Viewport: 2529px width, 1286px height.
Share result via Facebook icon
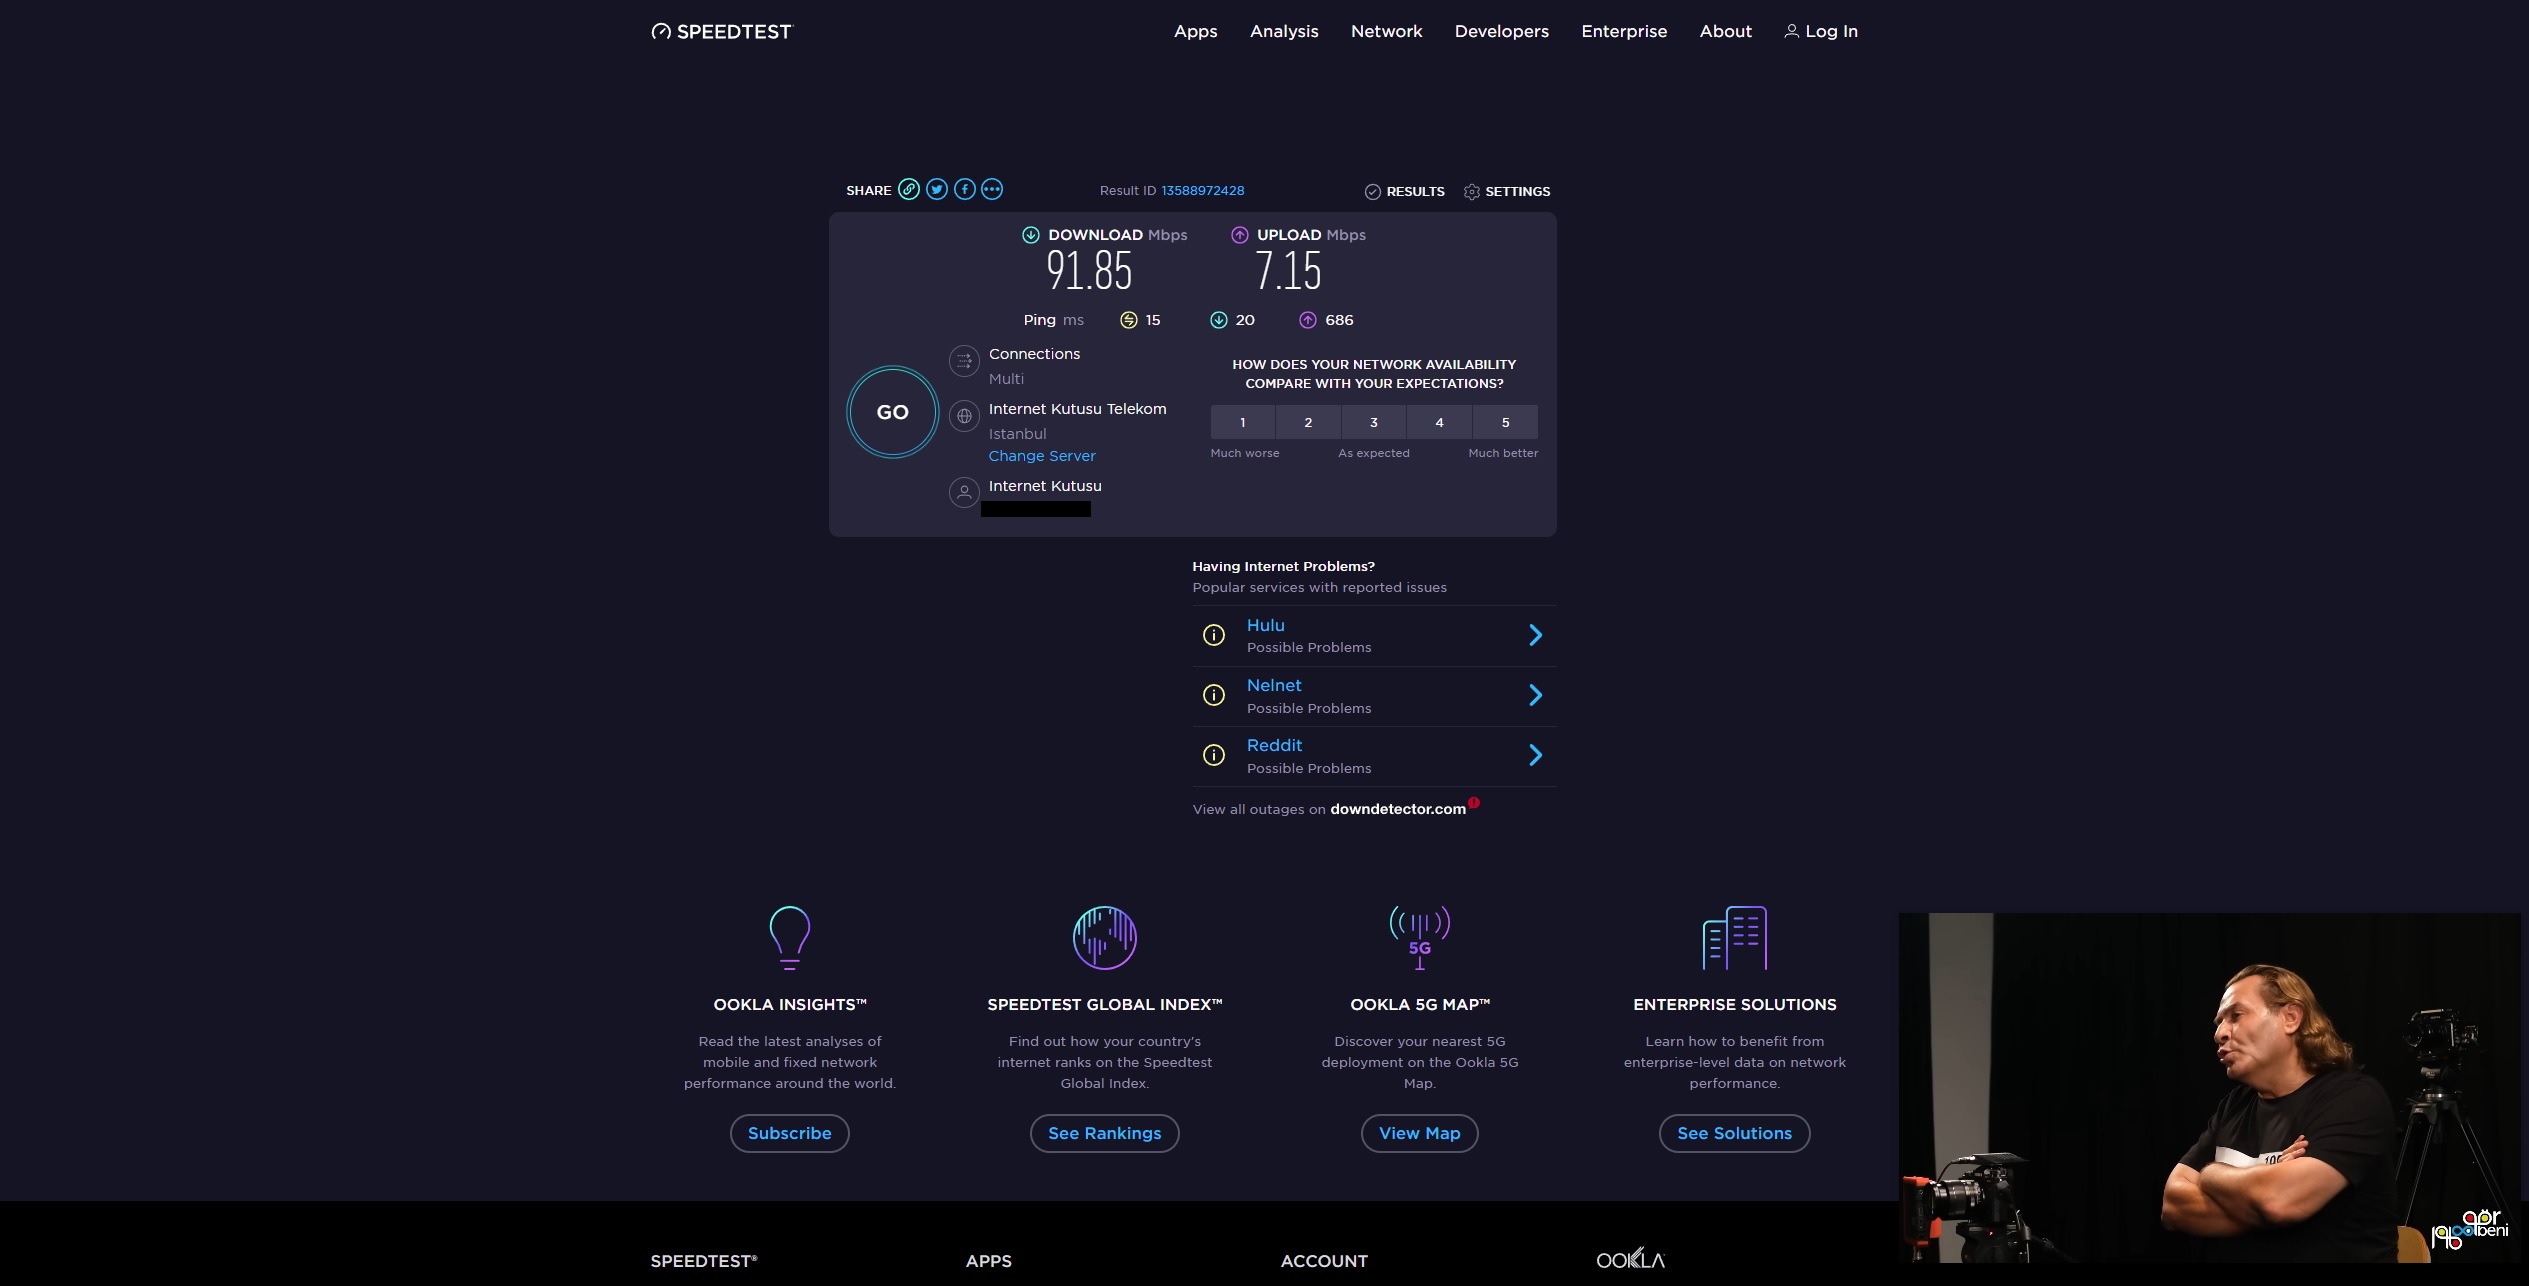tap(964, 189)
